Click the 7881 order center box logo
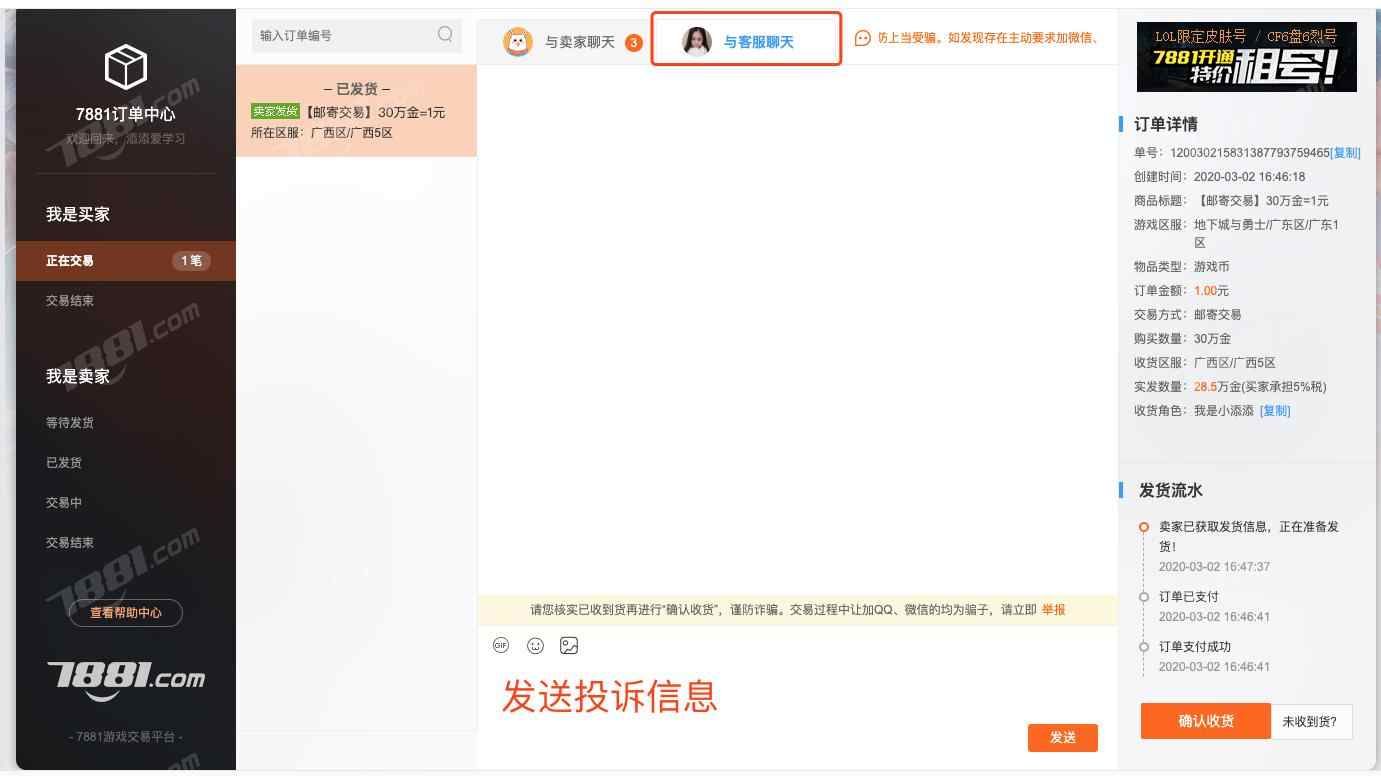The height and width of the screenshot is (776, 1381). 126,67
